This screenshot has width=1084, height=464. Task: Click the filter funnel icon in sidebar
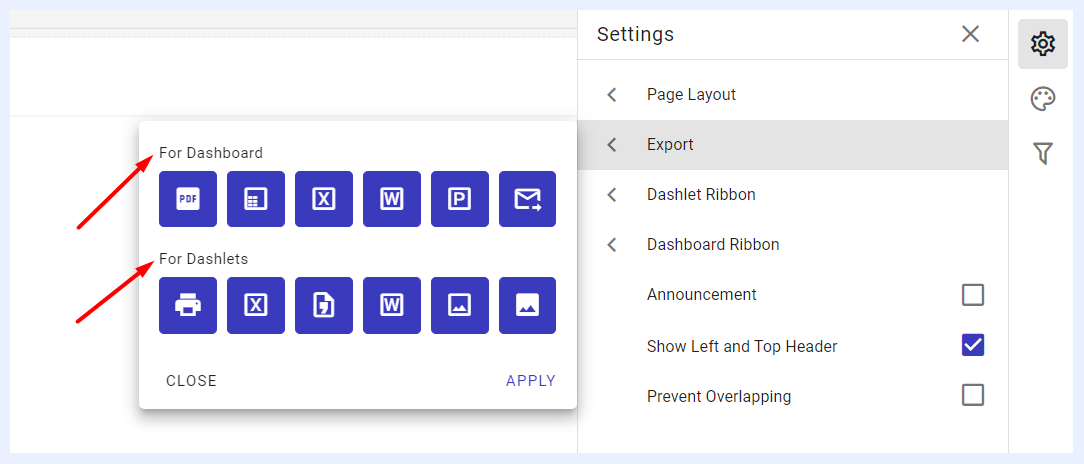pyautogui.click(x=1043, y=153)
